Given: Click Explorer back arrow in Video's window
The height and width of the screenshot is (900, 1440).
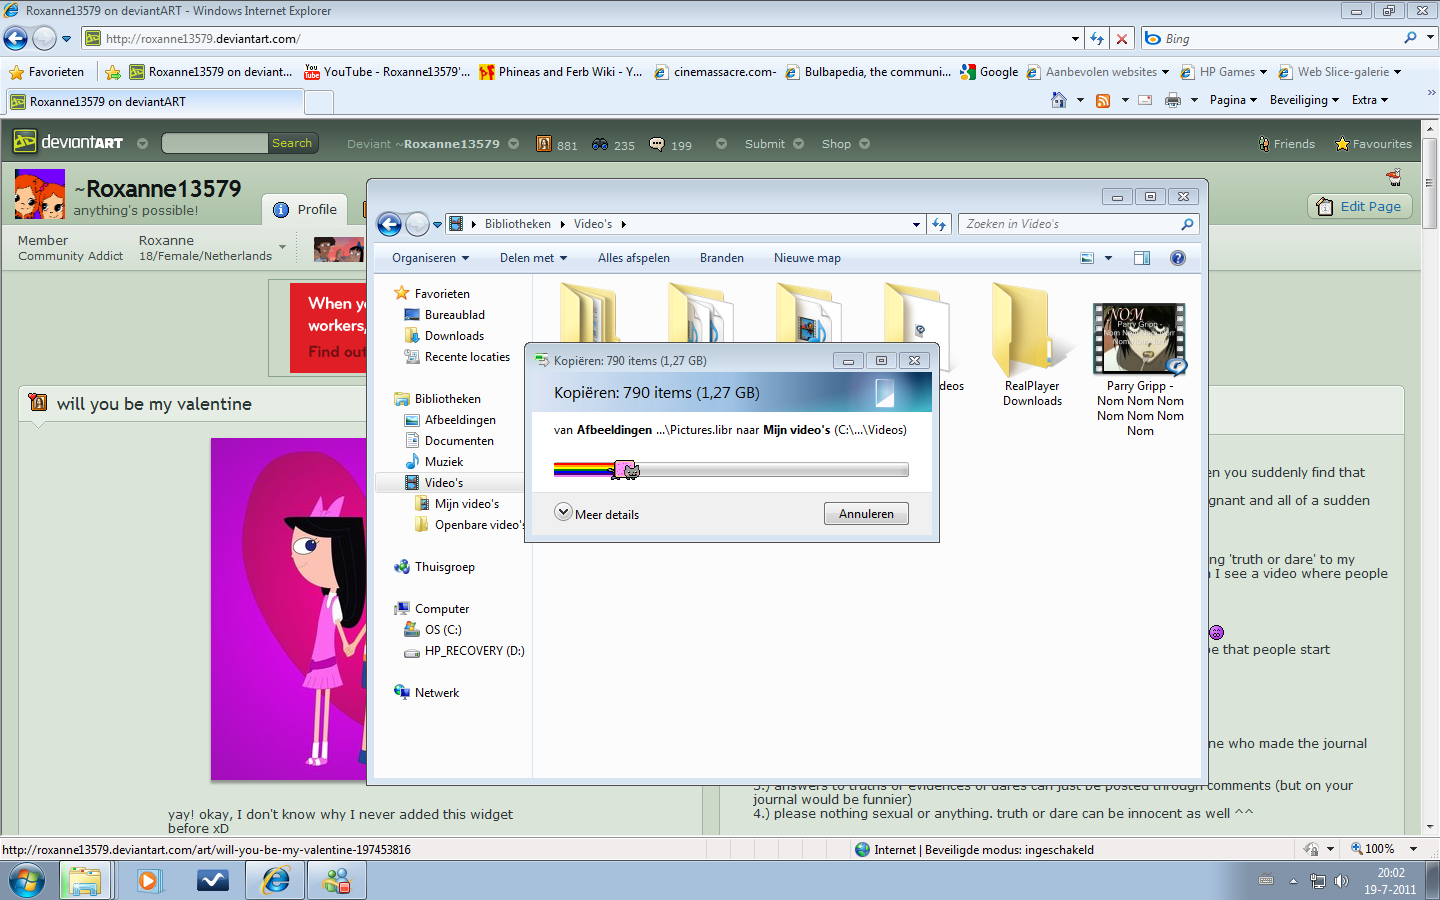Looking at the screenshot, I should click(389, 225).
